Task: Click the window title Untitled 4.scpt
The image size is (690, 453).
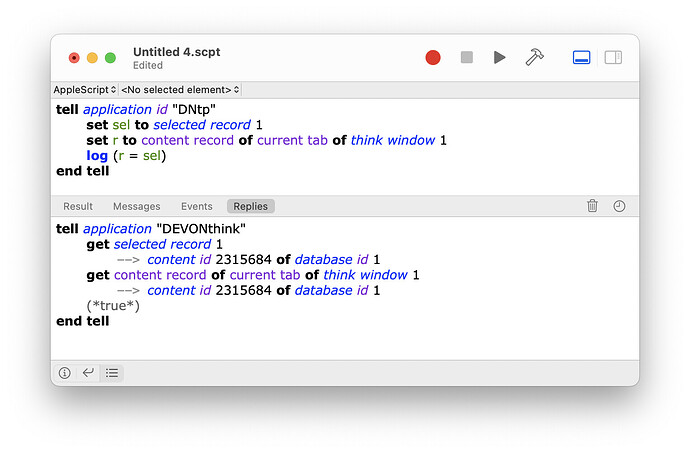Action: pos(176,52)
